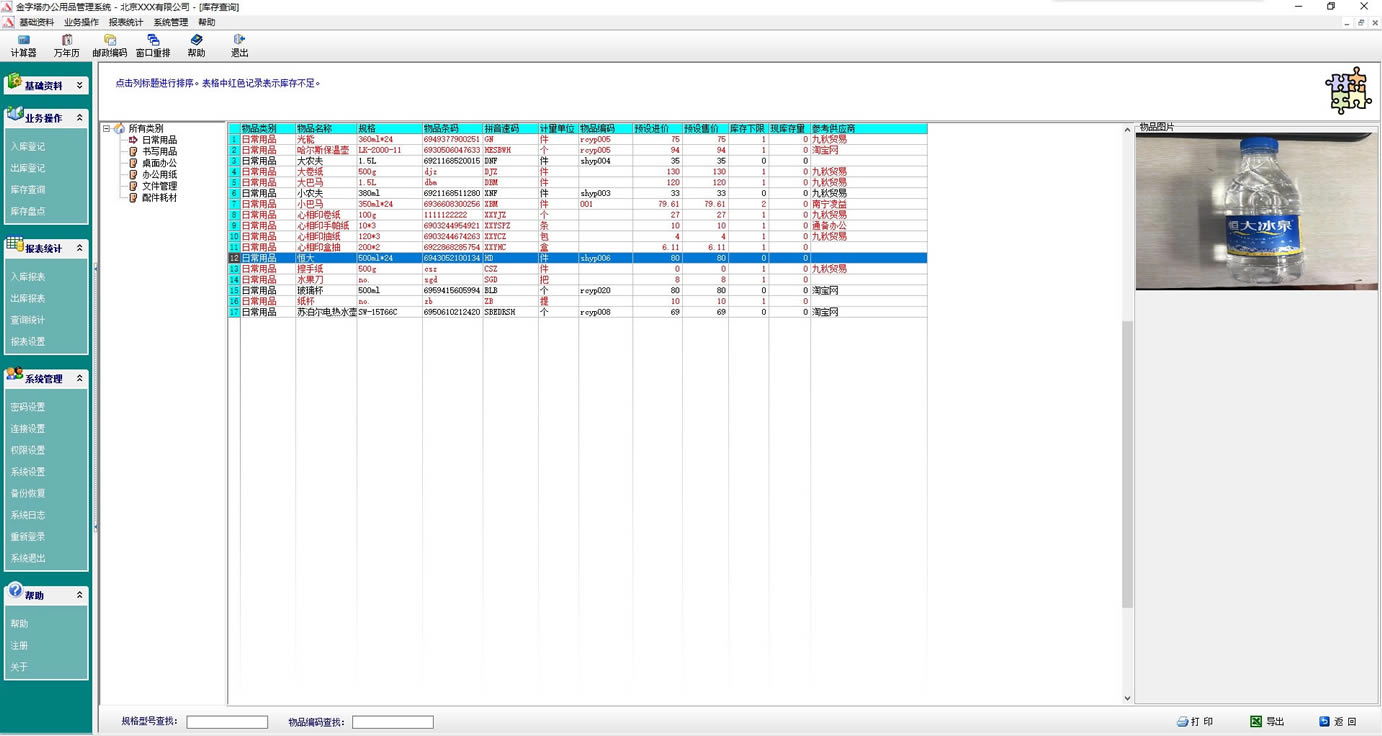Collapse the 基础资料 sidebar panel
1382x736 pixels.
coord(80,86)
